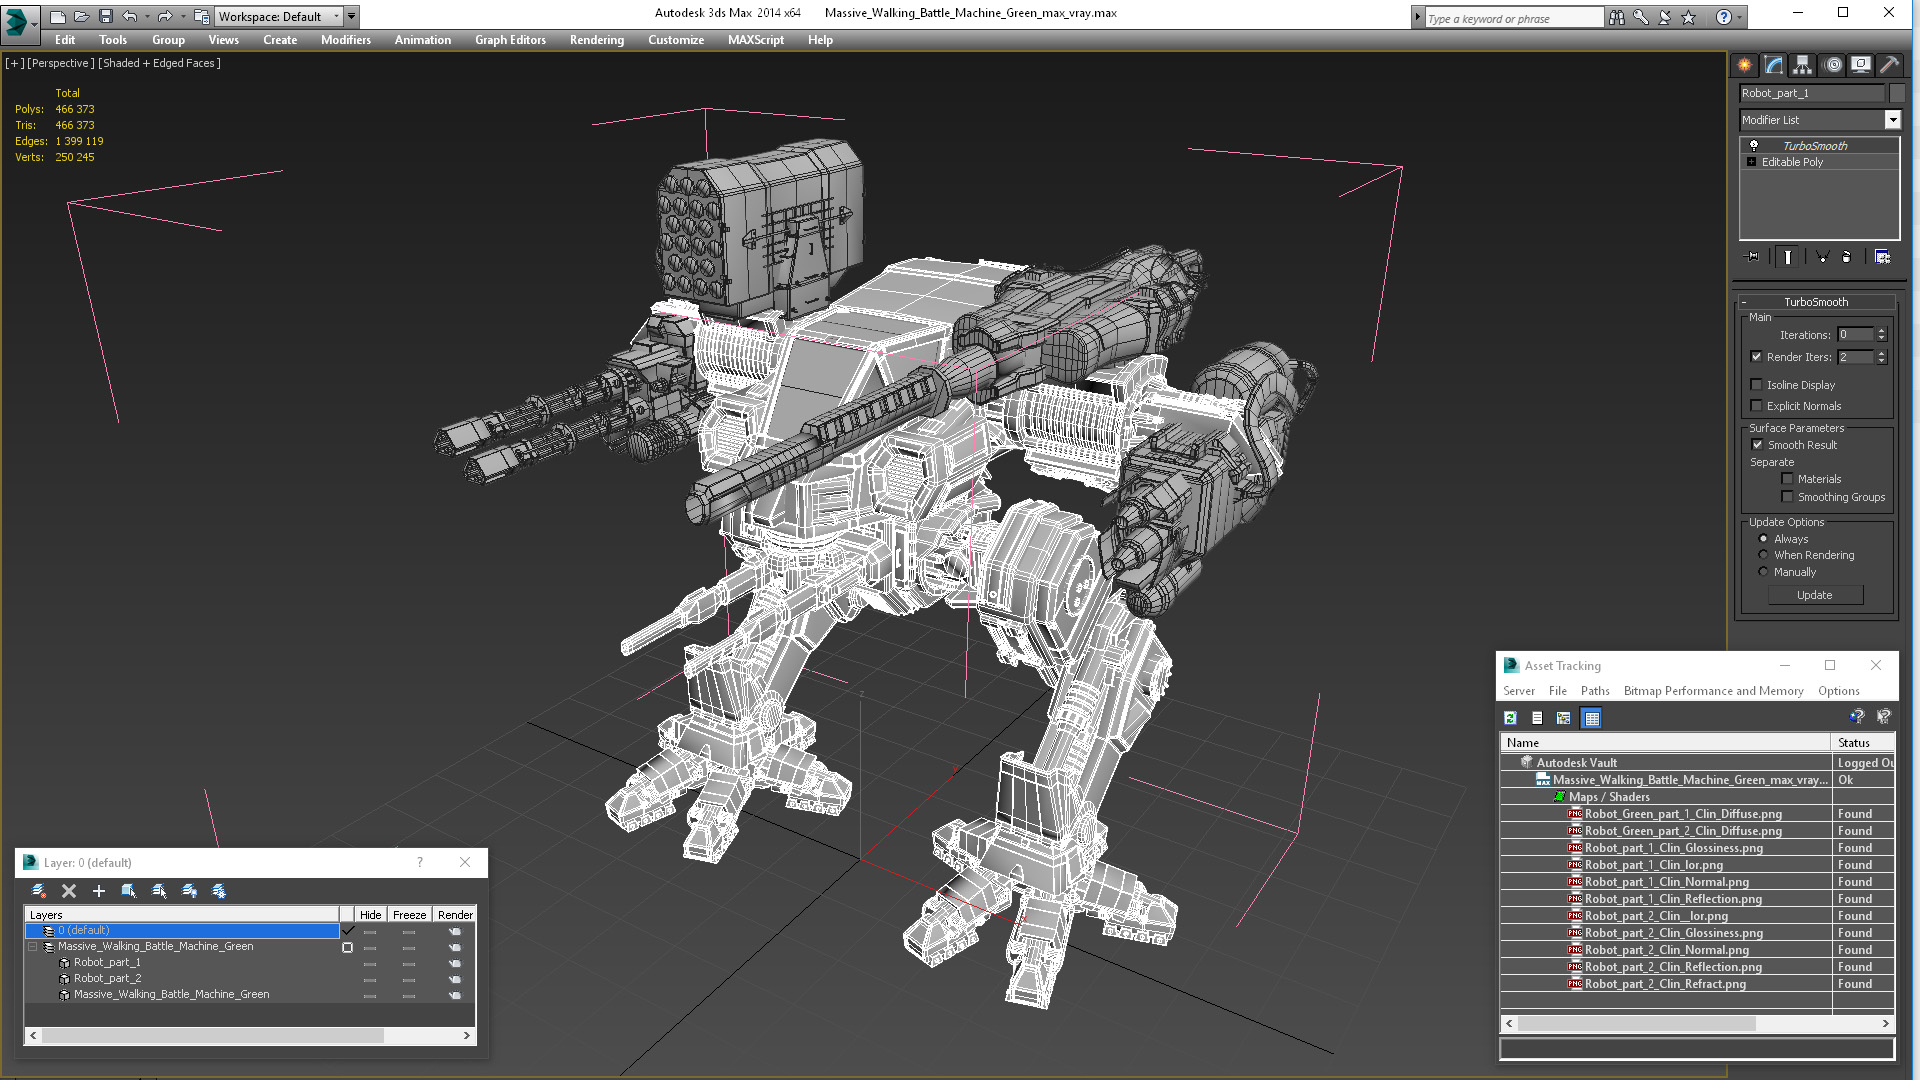Toggle TurboSmooth lightbulb visibility in stack
The height and width of the screenshot is (1080, 1920).
point(1753,146)
